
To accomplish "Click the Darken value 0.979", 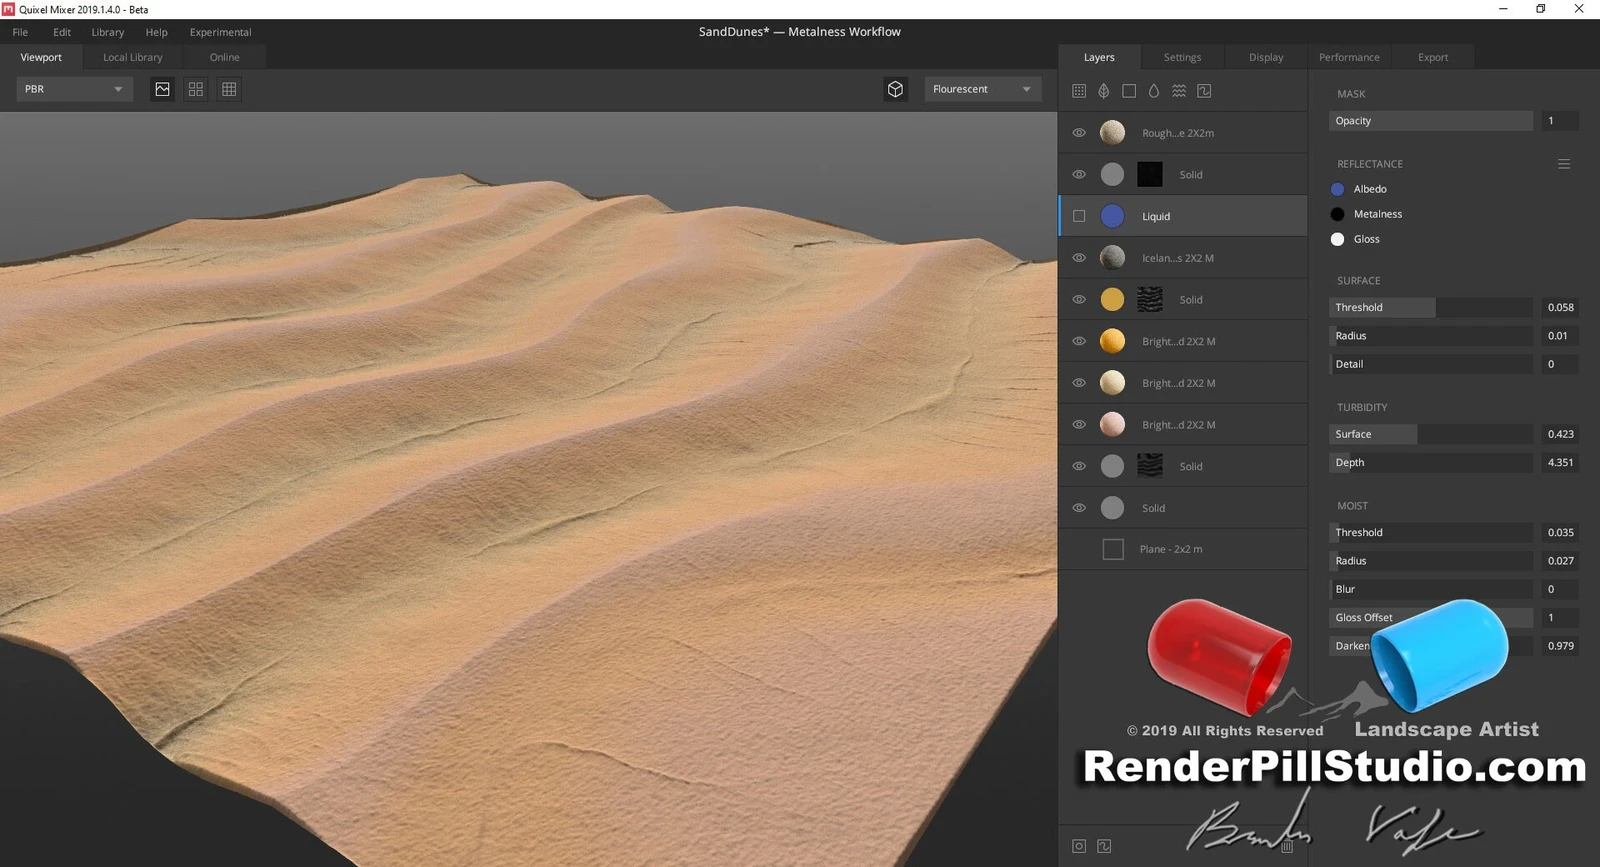I will (x=1560, y=646).
